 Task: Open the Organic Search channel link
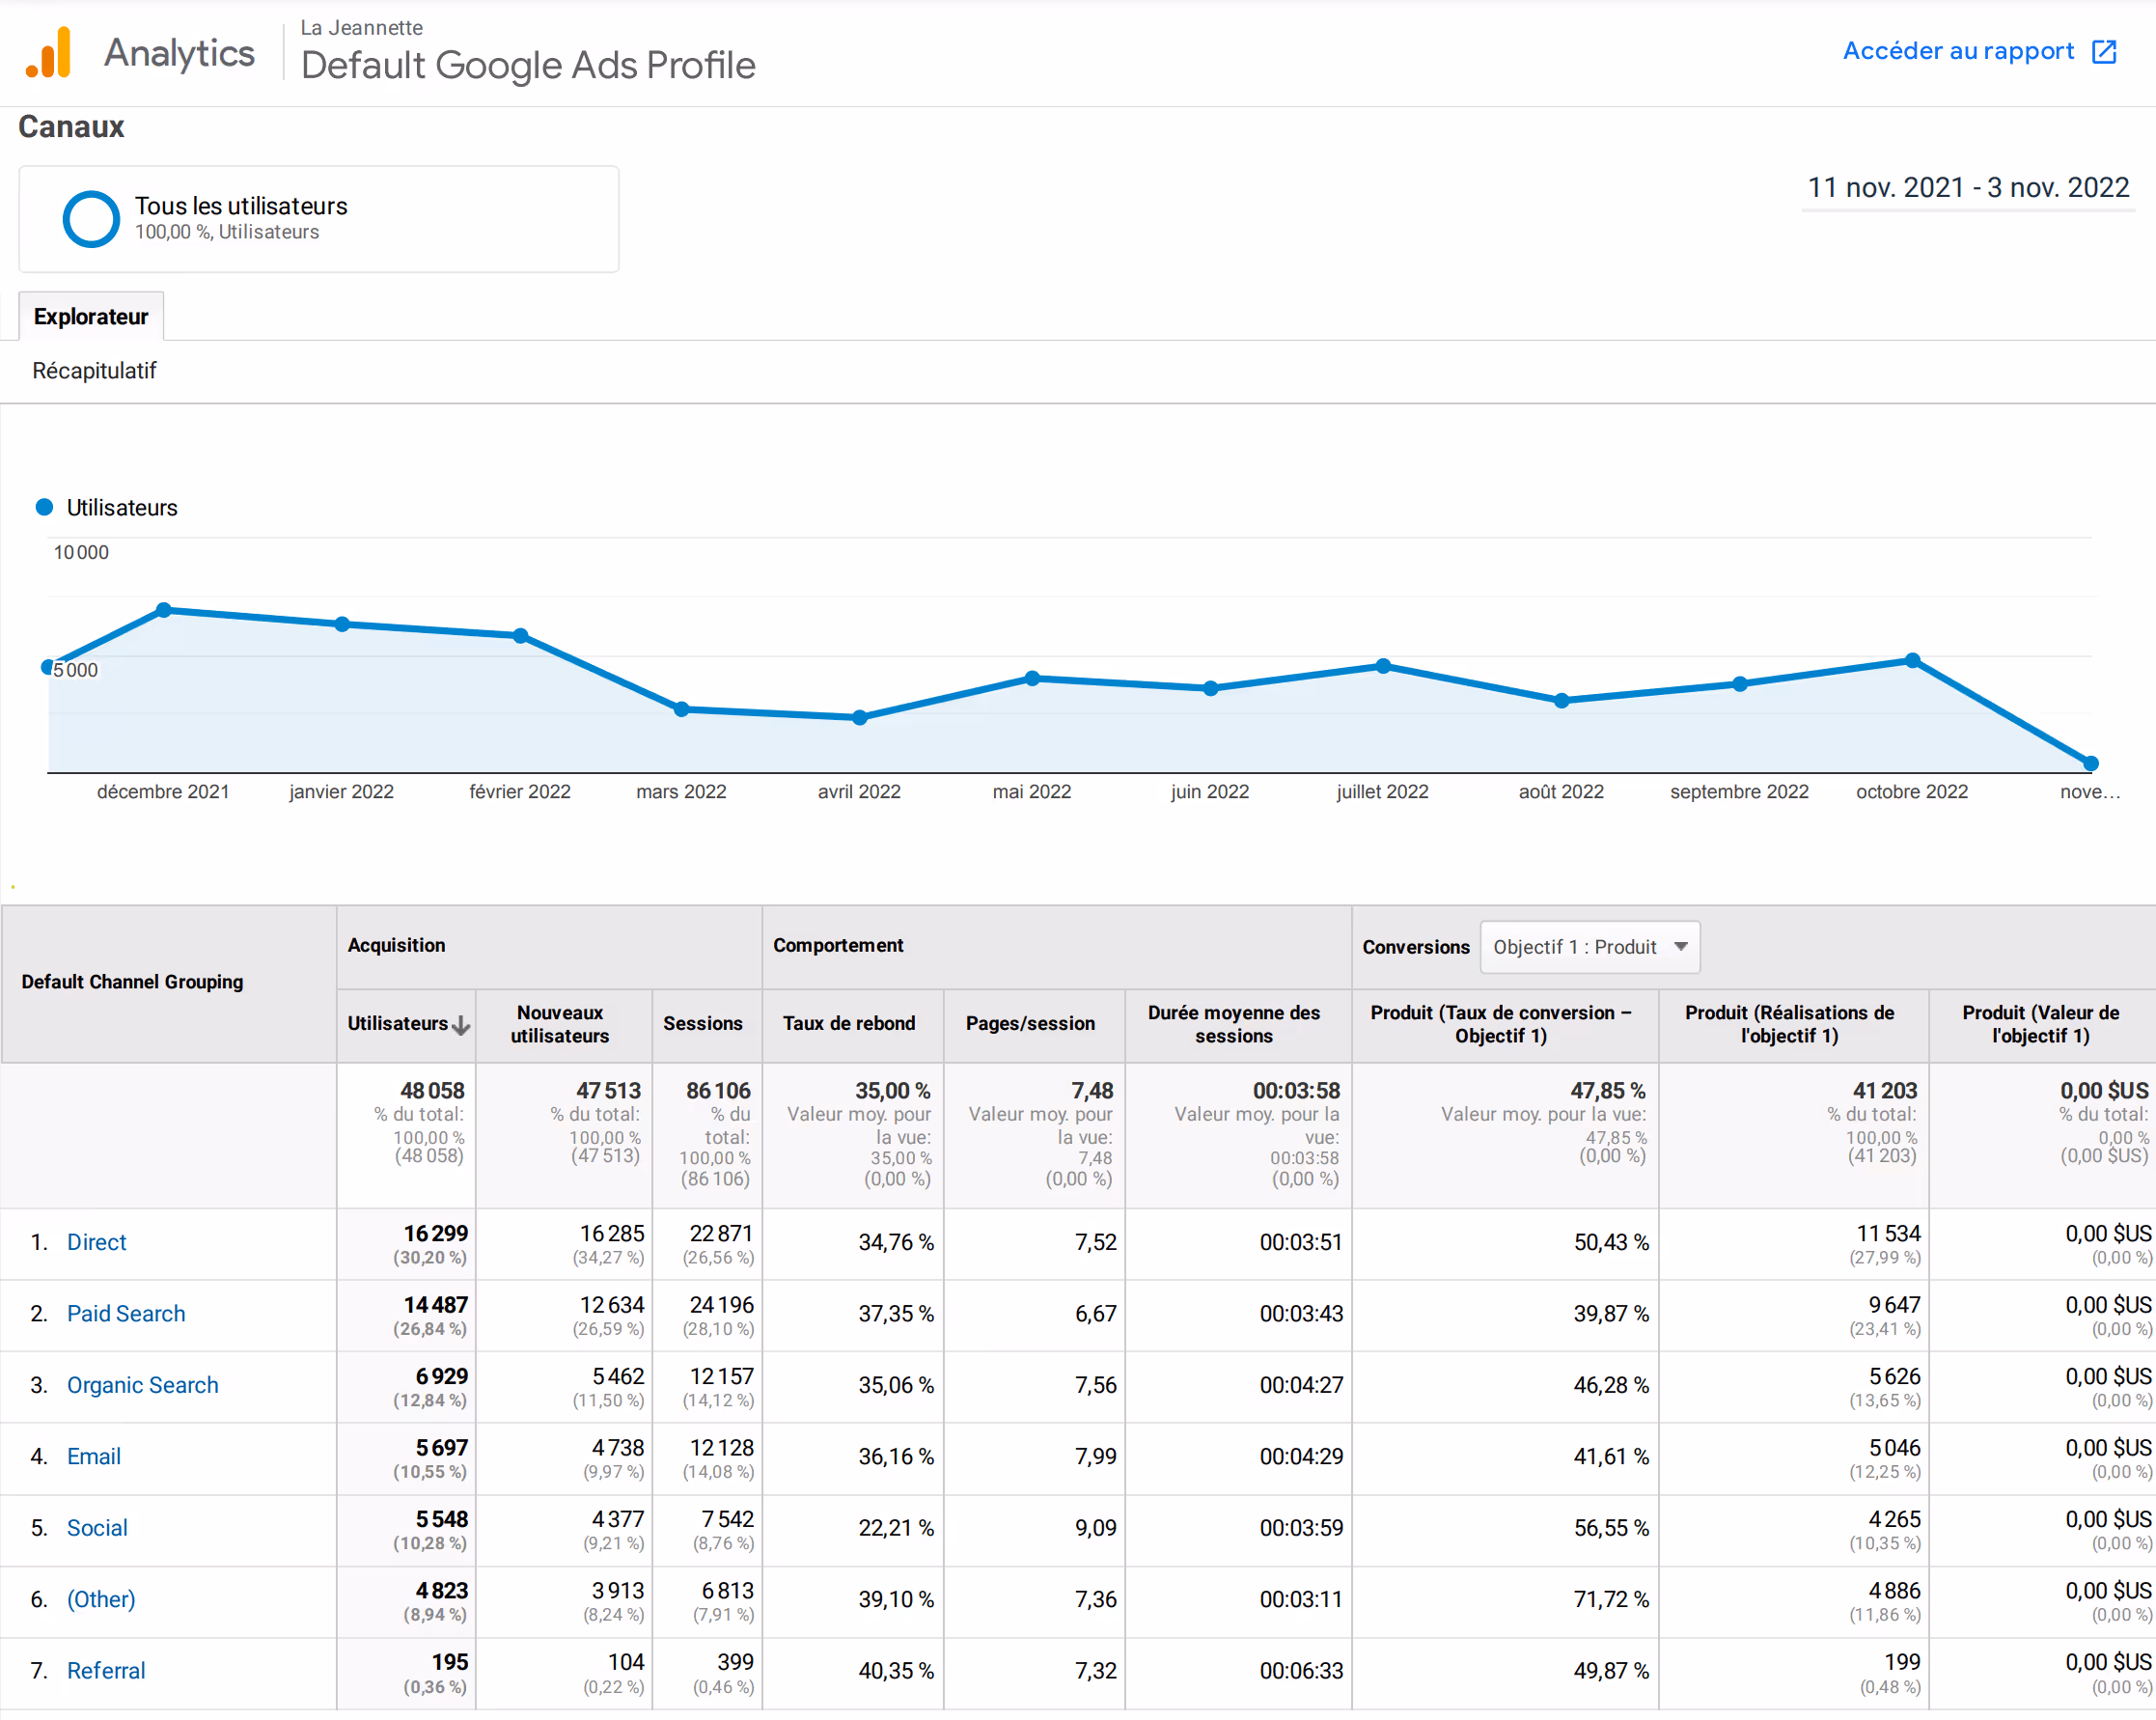click(x=142, y=1385)
